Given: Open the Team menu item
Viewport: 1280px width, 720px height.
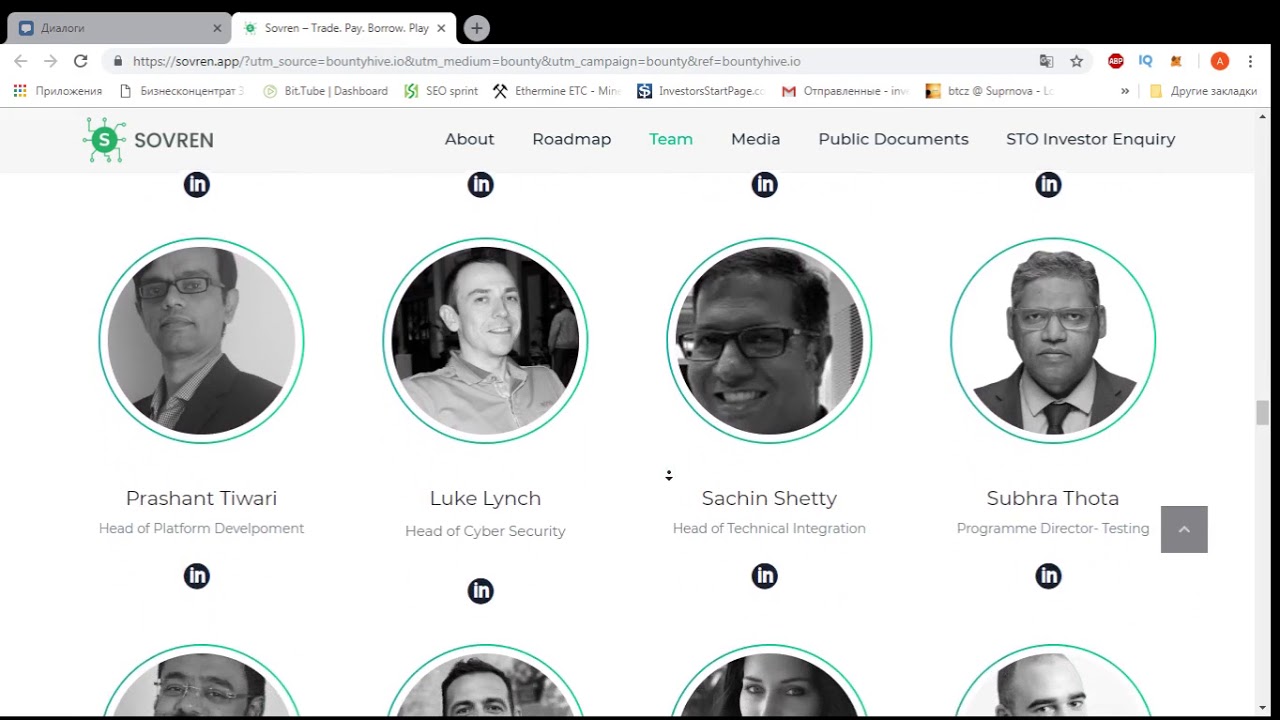Looking at the screenshot, I should tap(671, 139).
